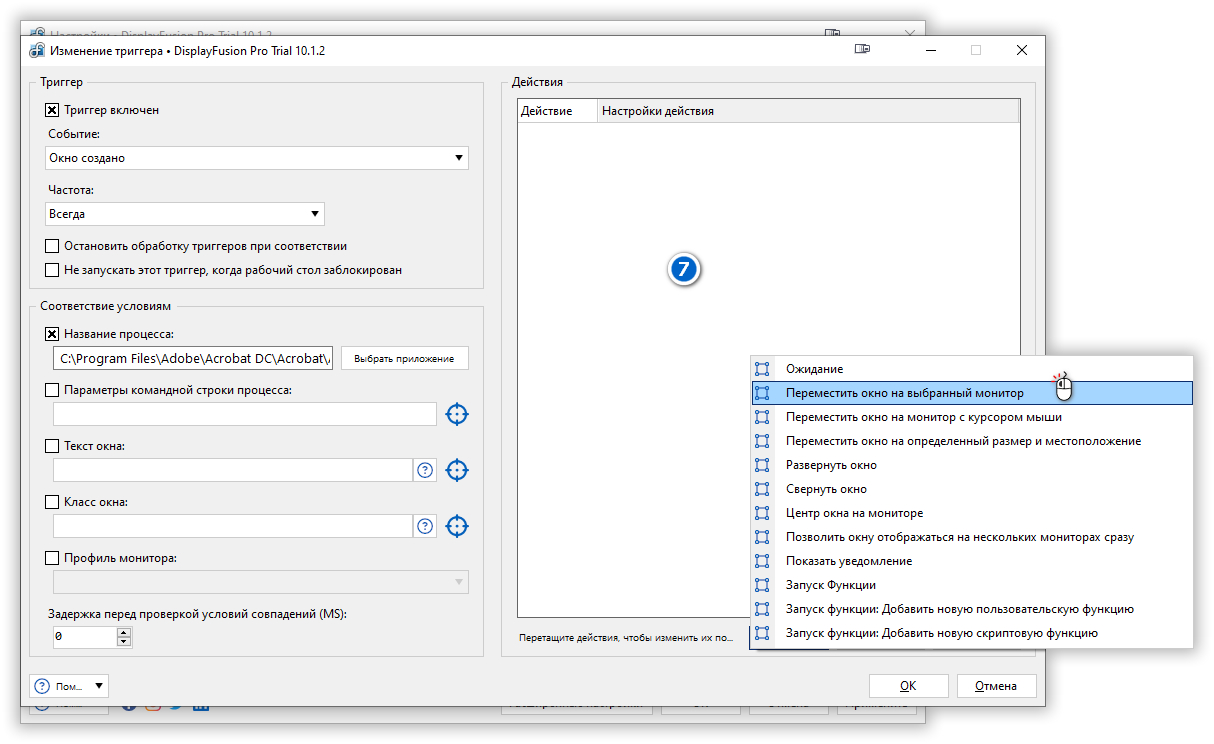Viewport: 1214px width, 744px height.
Task: Click the Выбрать приложение button
Action: click(x=405, y=358)
